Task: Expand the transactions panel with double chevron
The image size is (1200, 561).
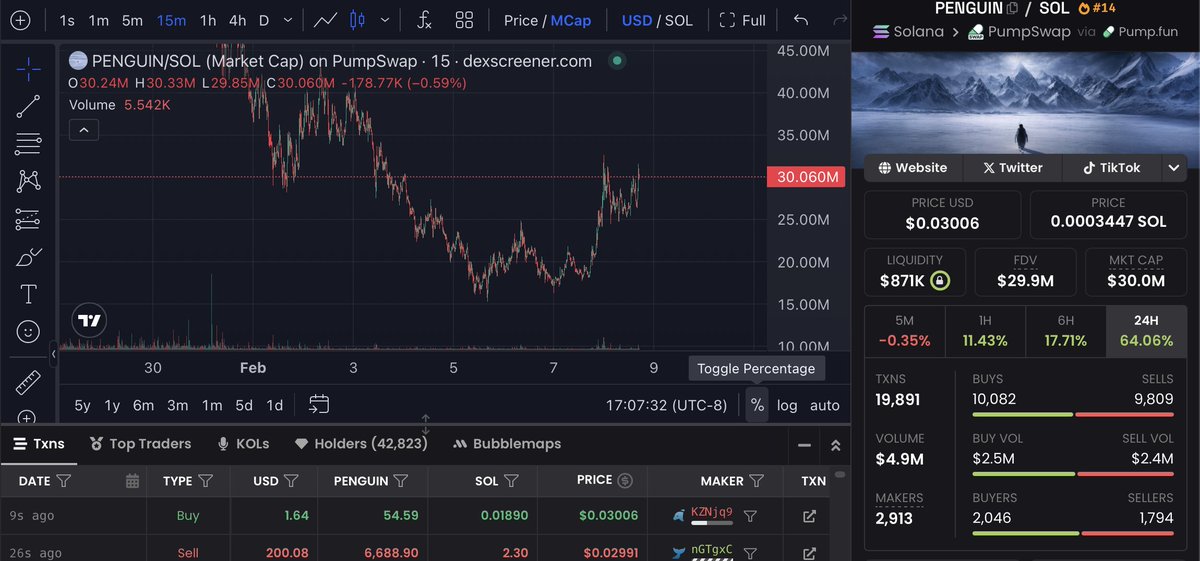Action: click(x=836, y=445)
